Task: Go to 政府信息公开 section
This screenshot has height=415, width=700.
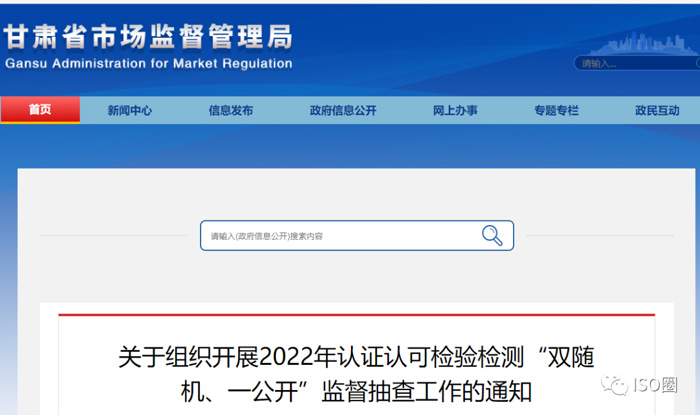Action: click(343, 110)
